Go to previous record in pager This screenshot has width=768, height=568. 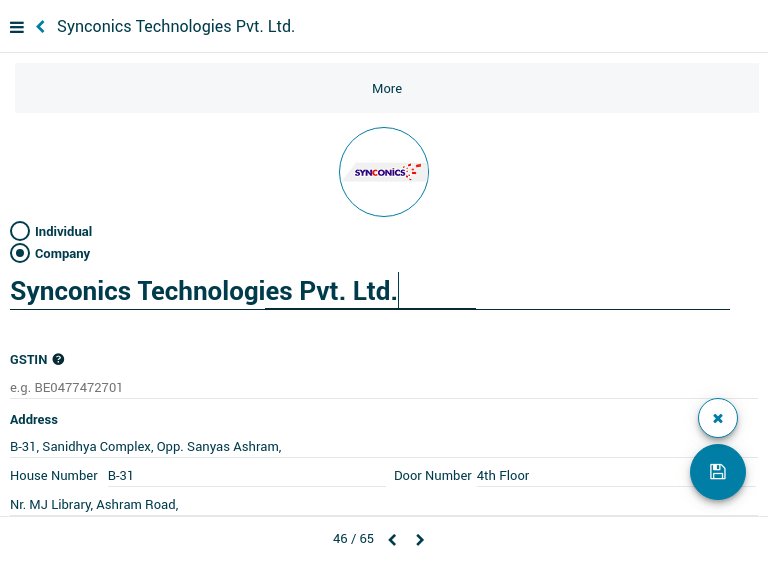coord(392,540)
